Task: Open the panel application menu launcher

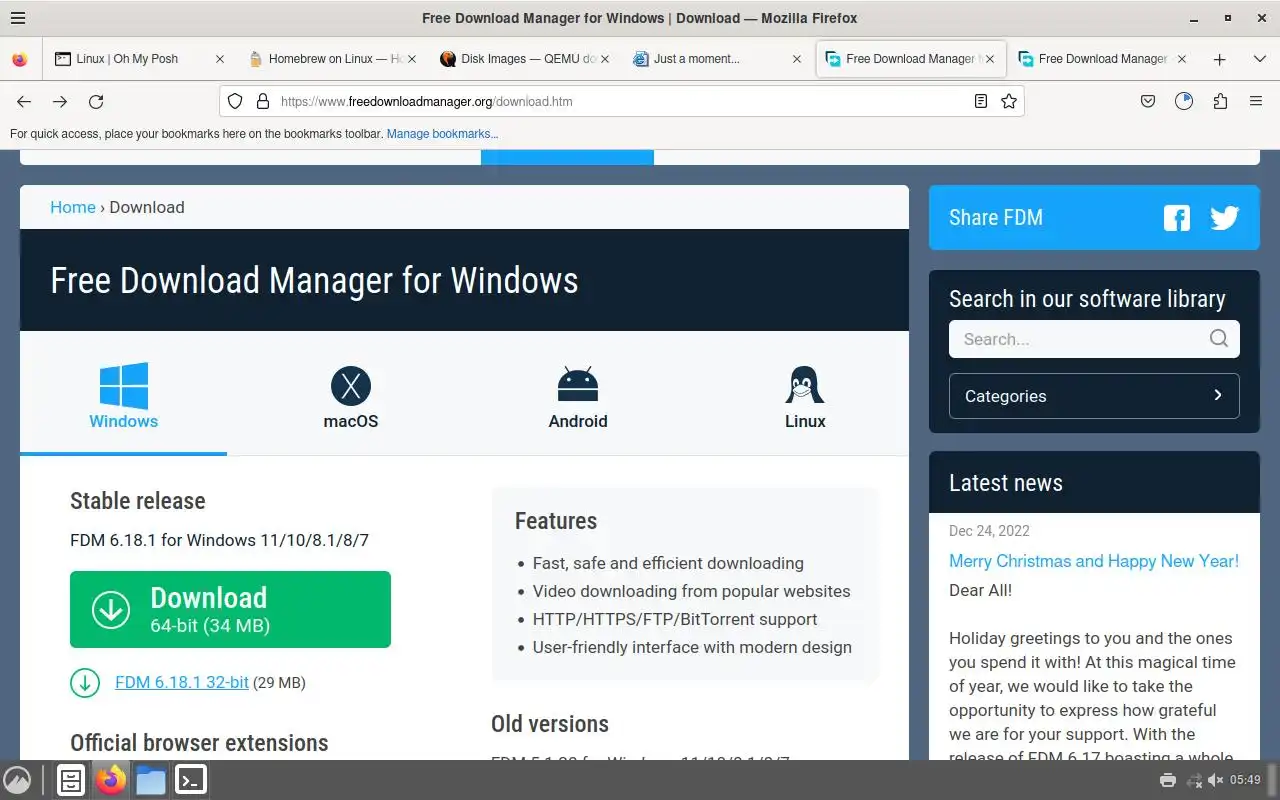Action: [17, 780]
